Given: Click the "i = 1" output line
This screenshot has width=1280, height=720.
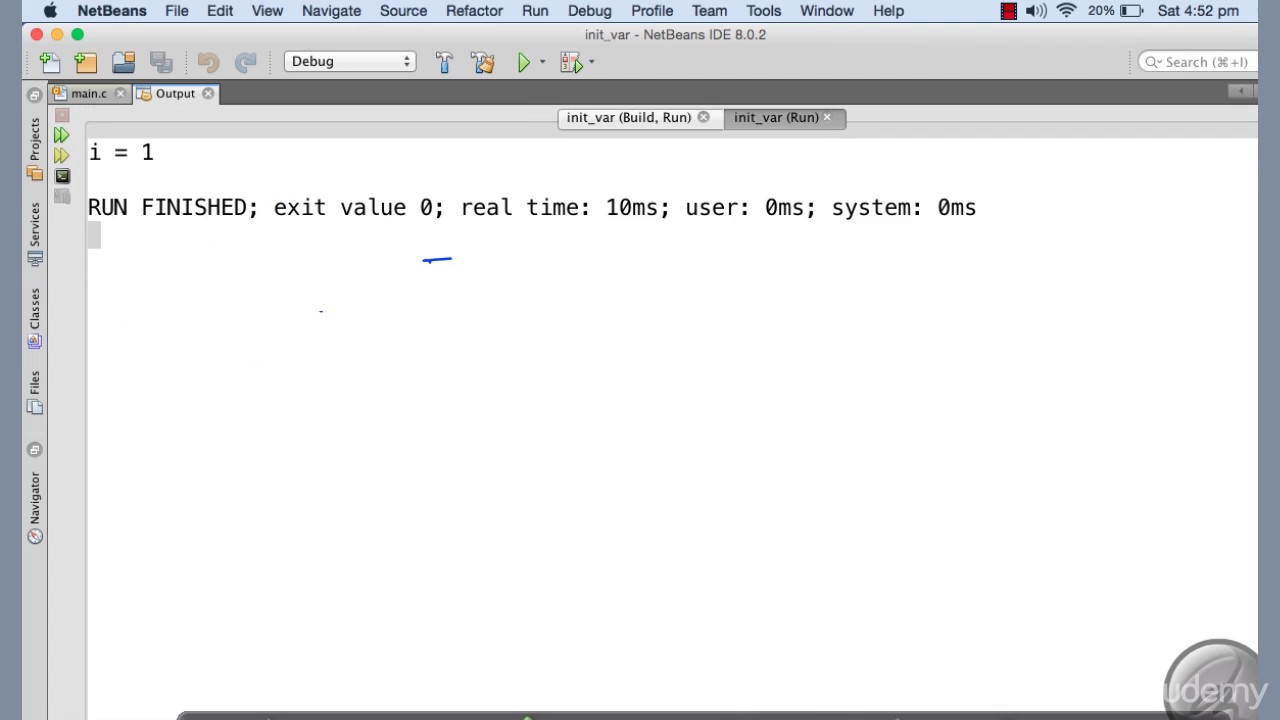Looking at the screenshot, I should [121, 152].
